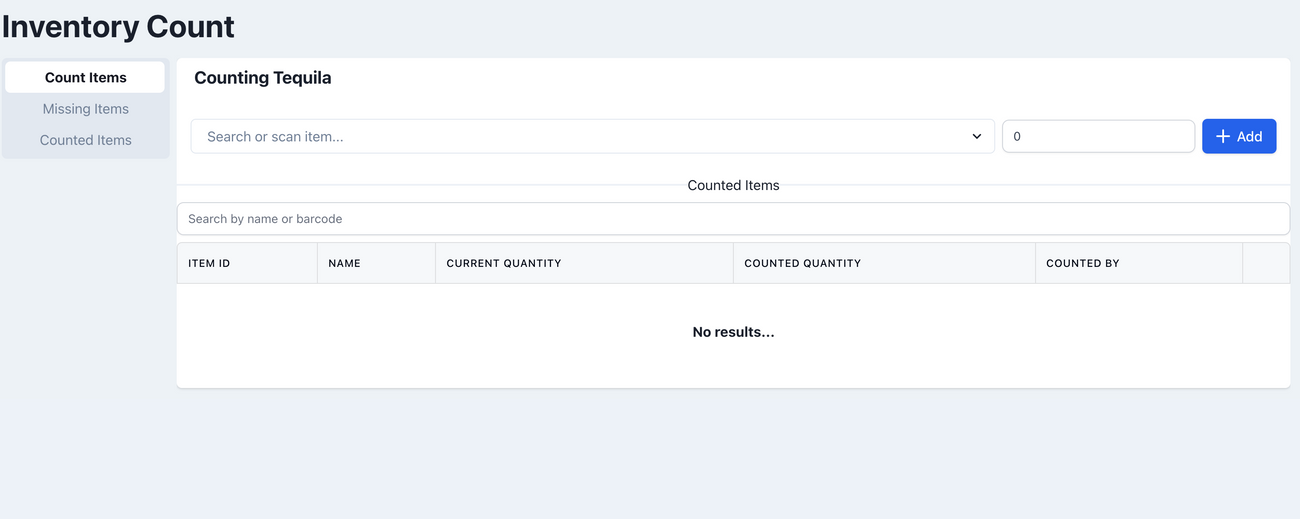Click the Counted Items divider label

(x=733, y=185)
